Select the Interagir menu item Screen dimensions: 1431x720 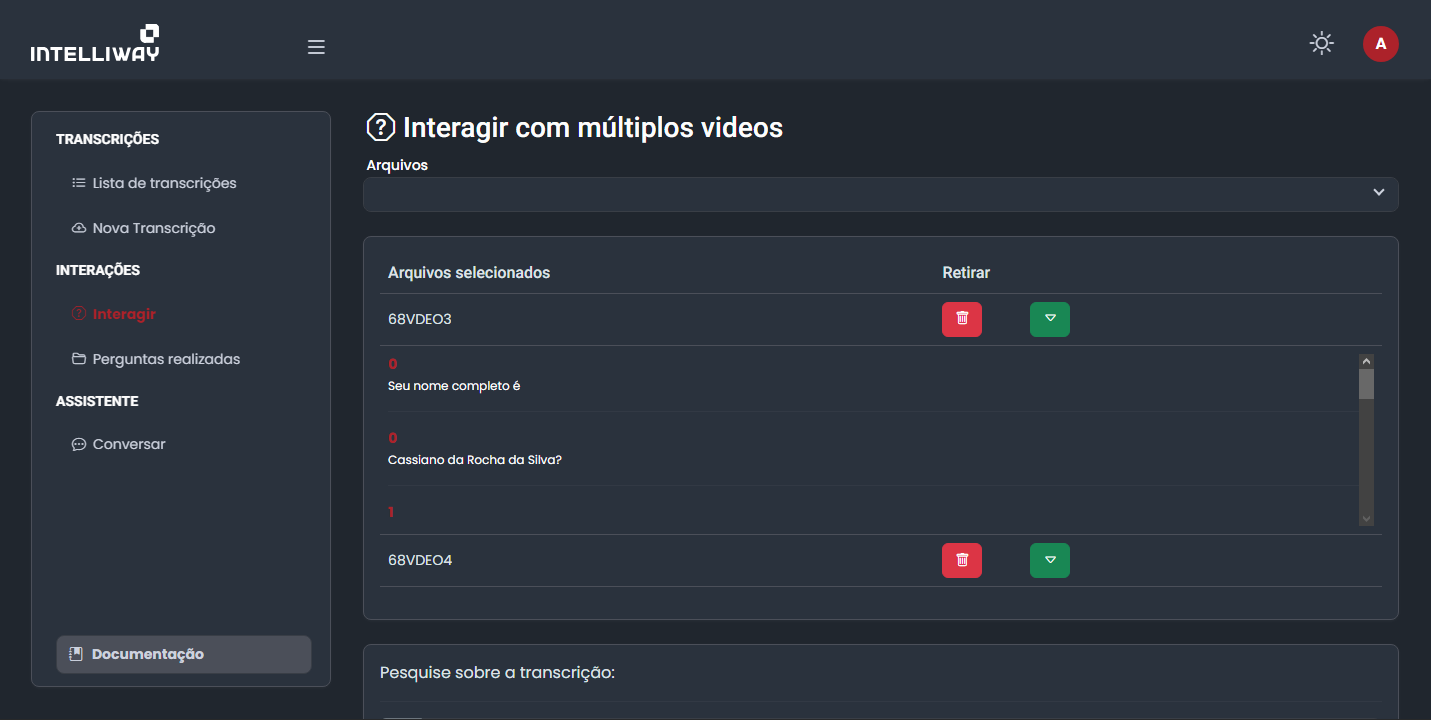pos(124,314)
